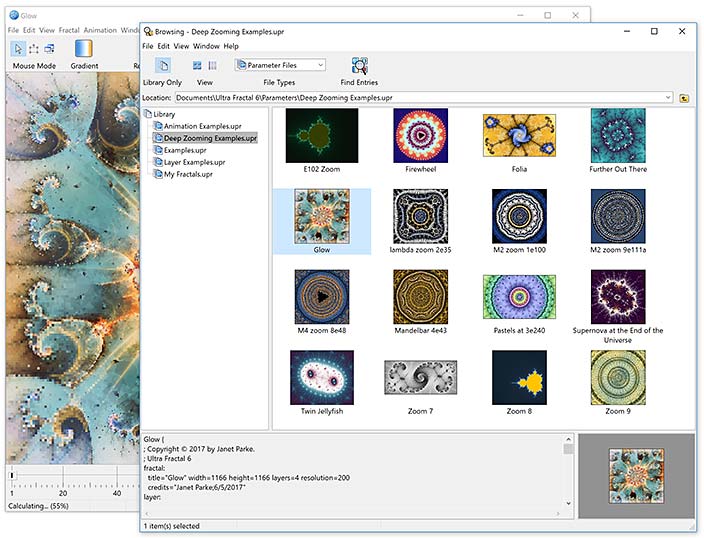Click the parent folder icon next to Location
This screenshot has height=538, width=704.
684,98
